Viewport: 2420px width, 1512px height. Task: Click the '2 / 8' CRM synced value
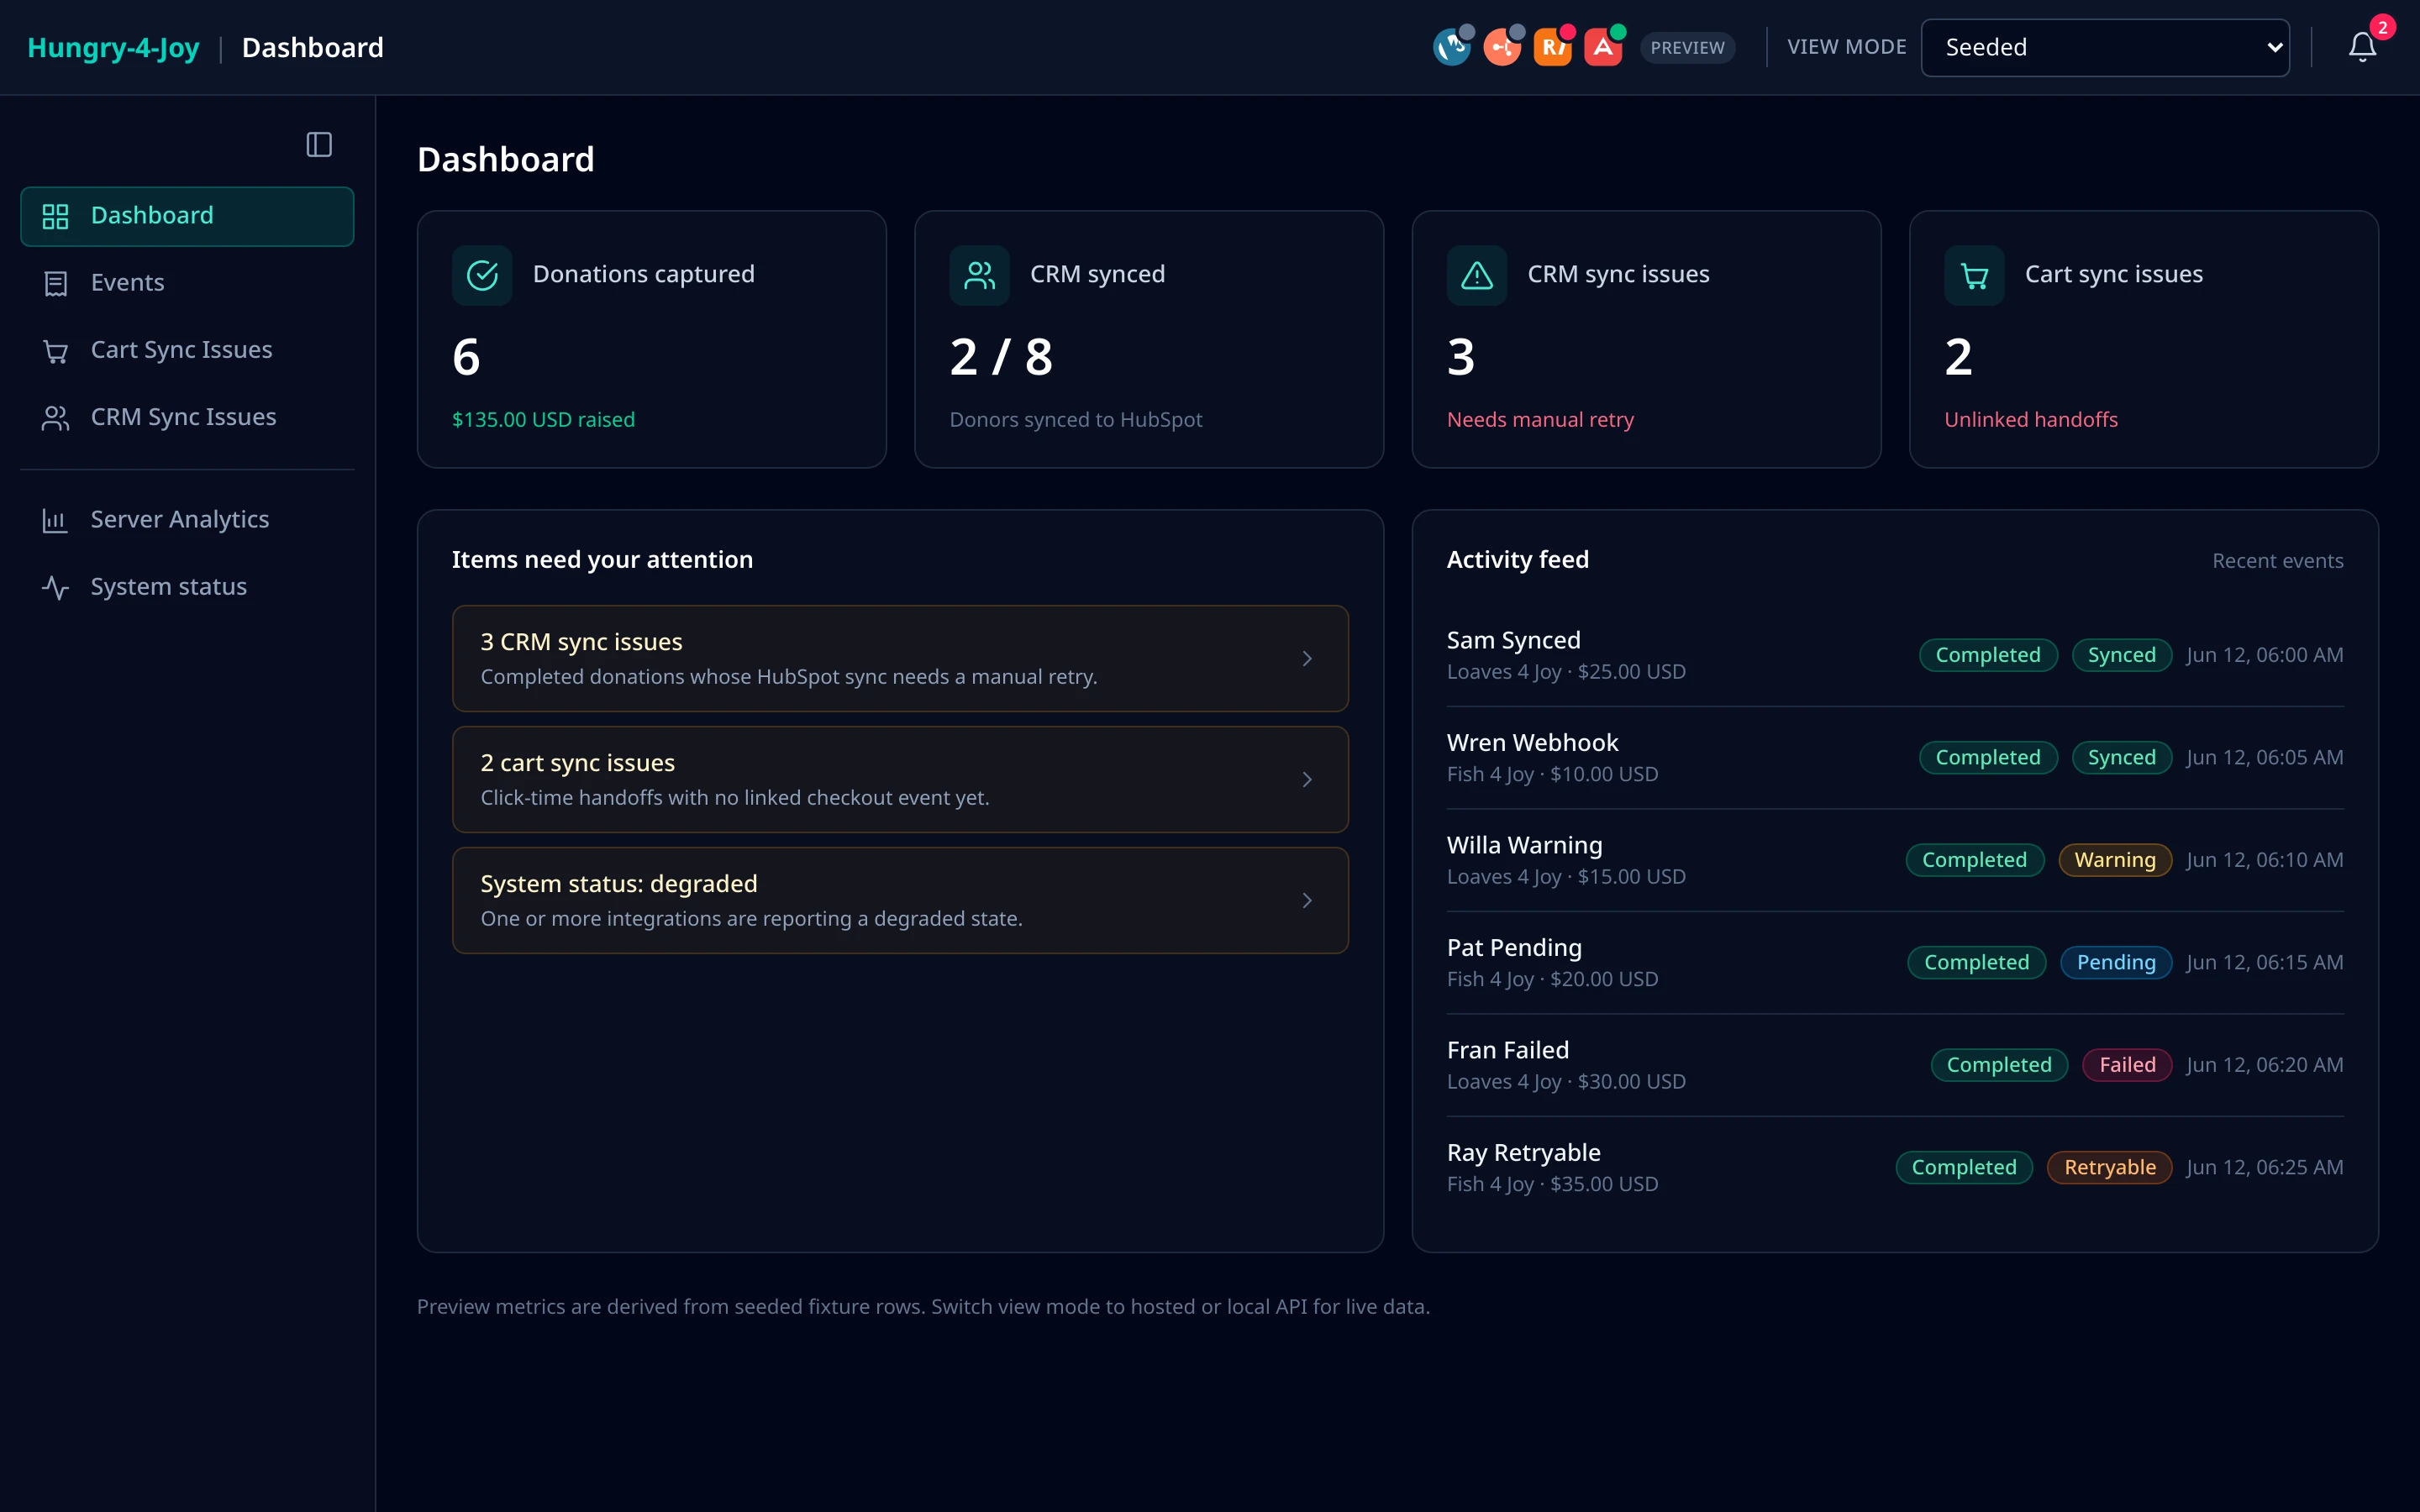[x=1001, y=357]
